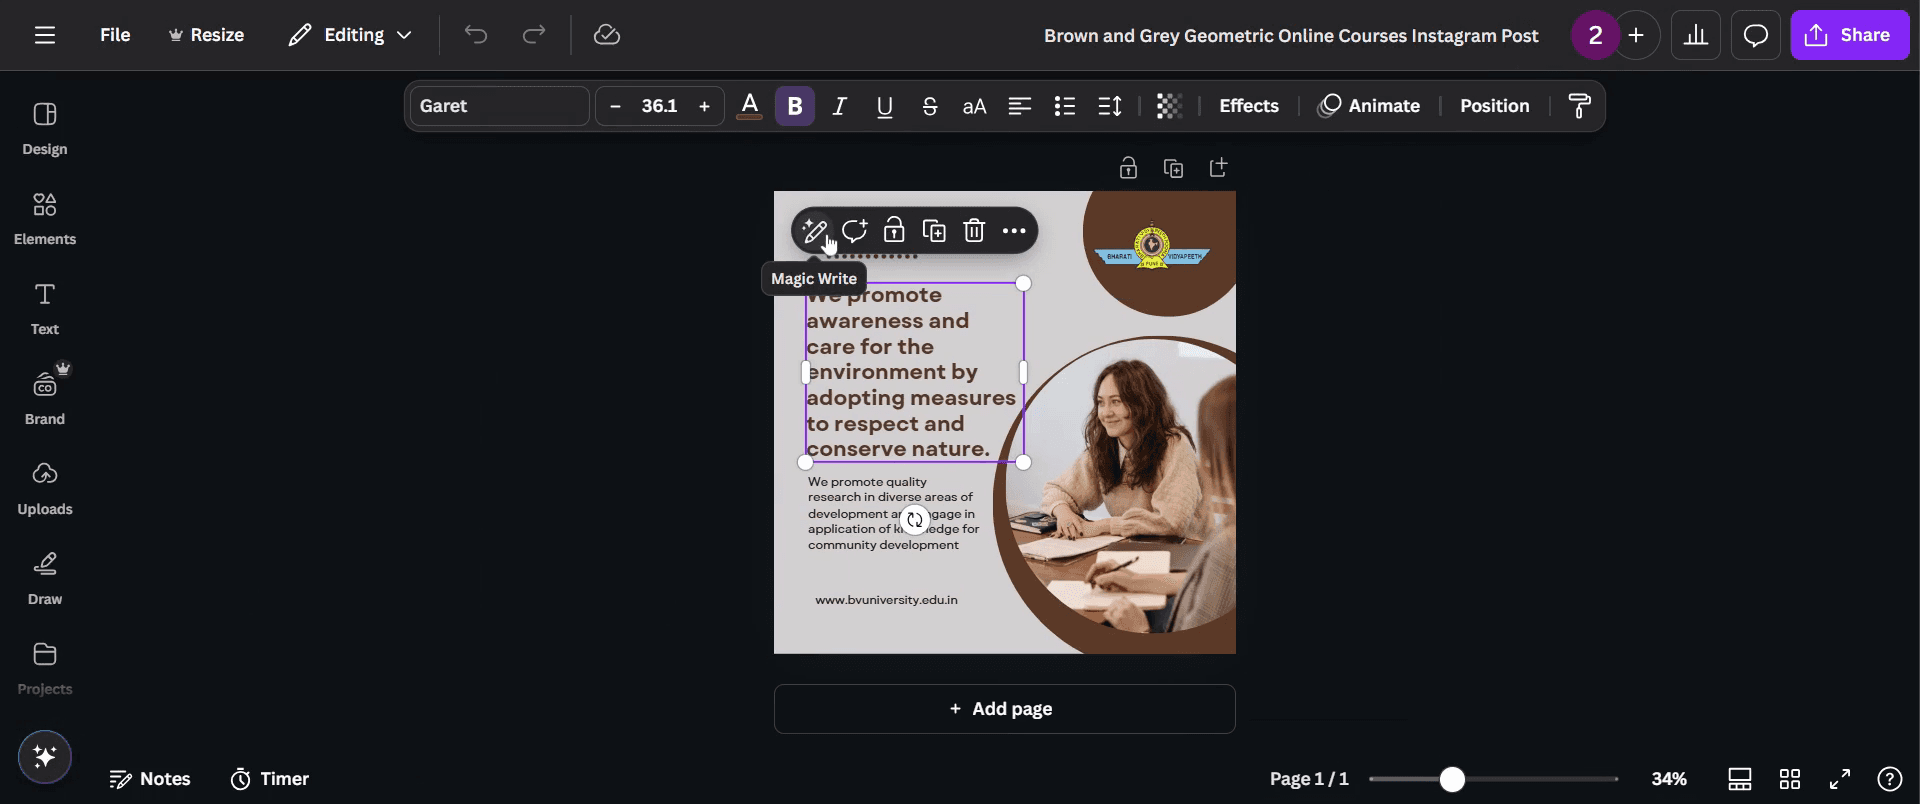Toggle italic formatting
Viewport: 1920px width, 804px height.
click(x=840, y=106)
